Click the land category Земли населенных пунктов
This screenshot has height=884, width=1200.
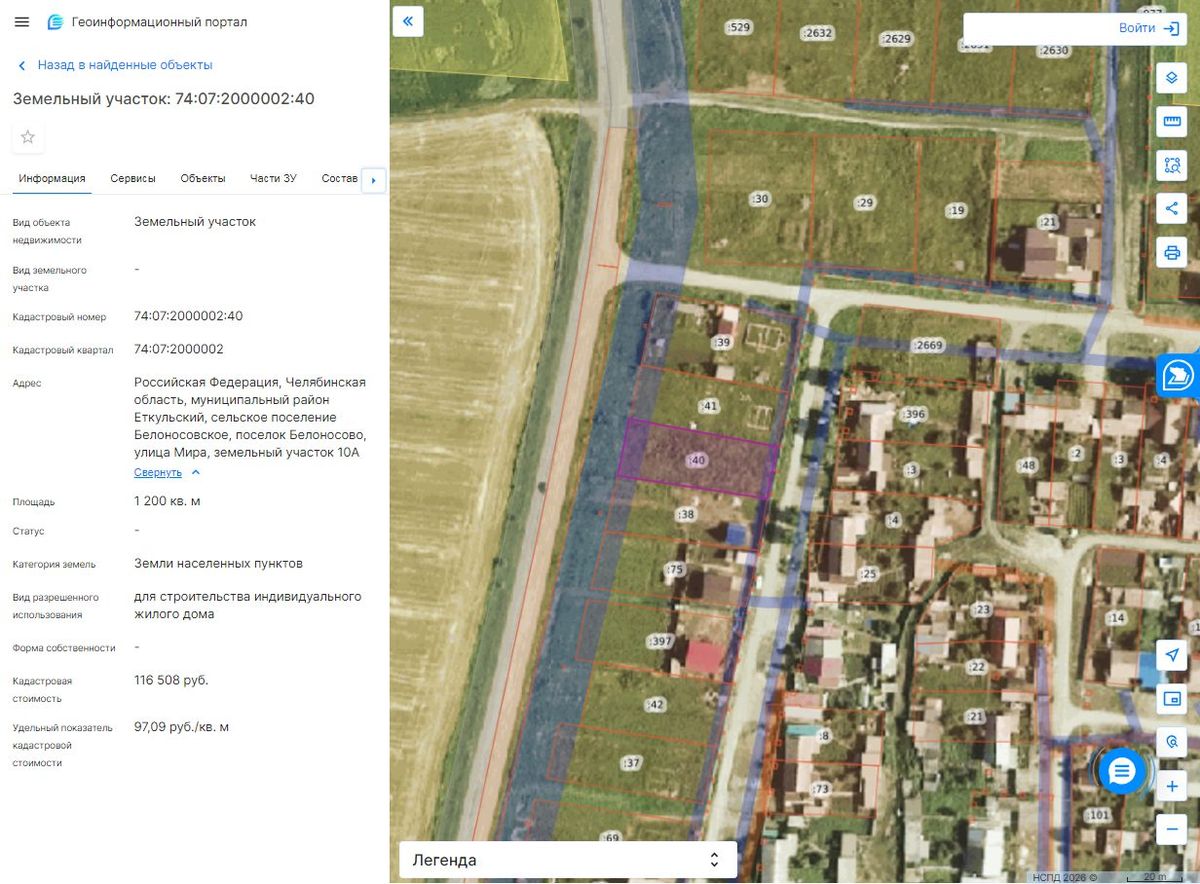coord(218,563)
